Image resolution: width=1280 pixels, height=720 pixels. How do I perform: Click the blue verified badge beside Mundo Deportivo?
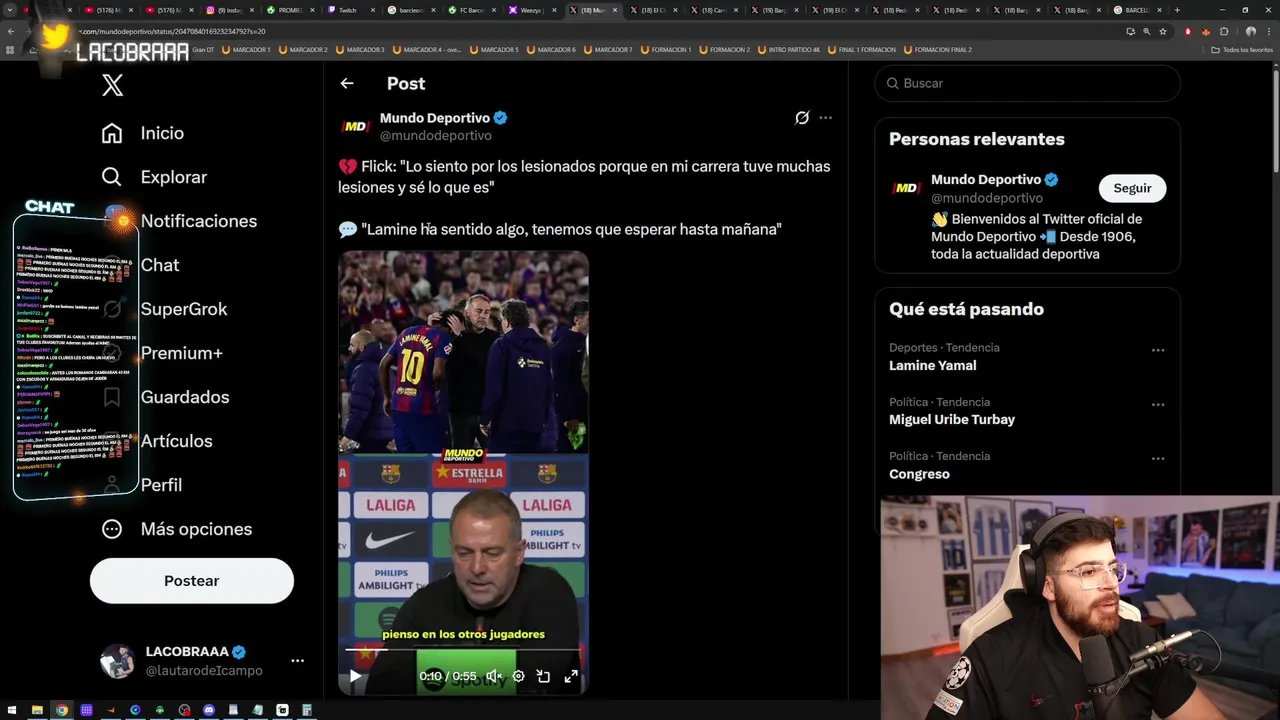(500, 118)
